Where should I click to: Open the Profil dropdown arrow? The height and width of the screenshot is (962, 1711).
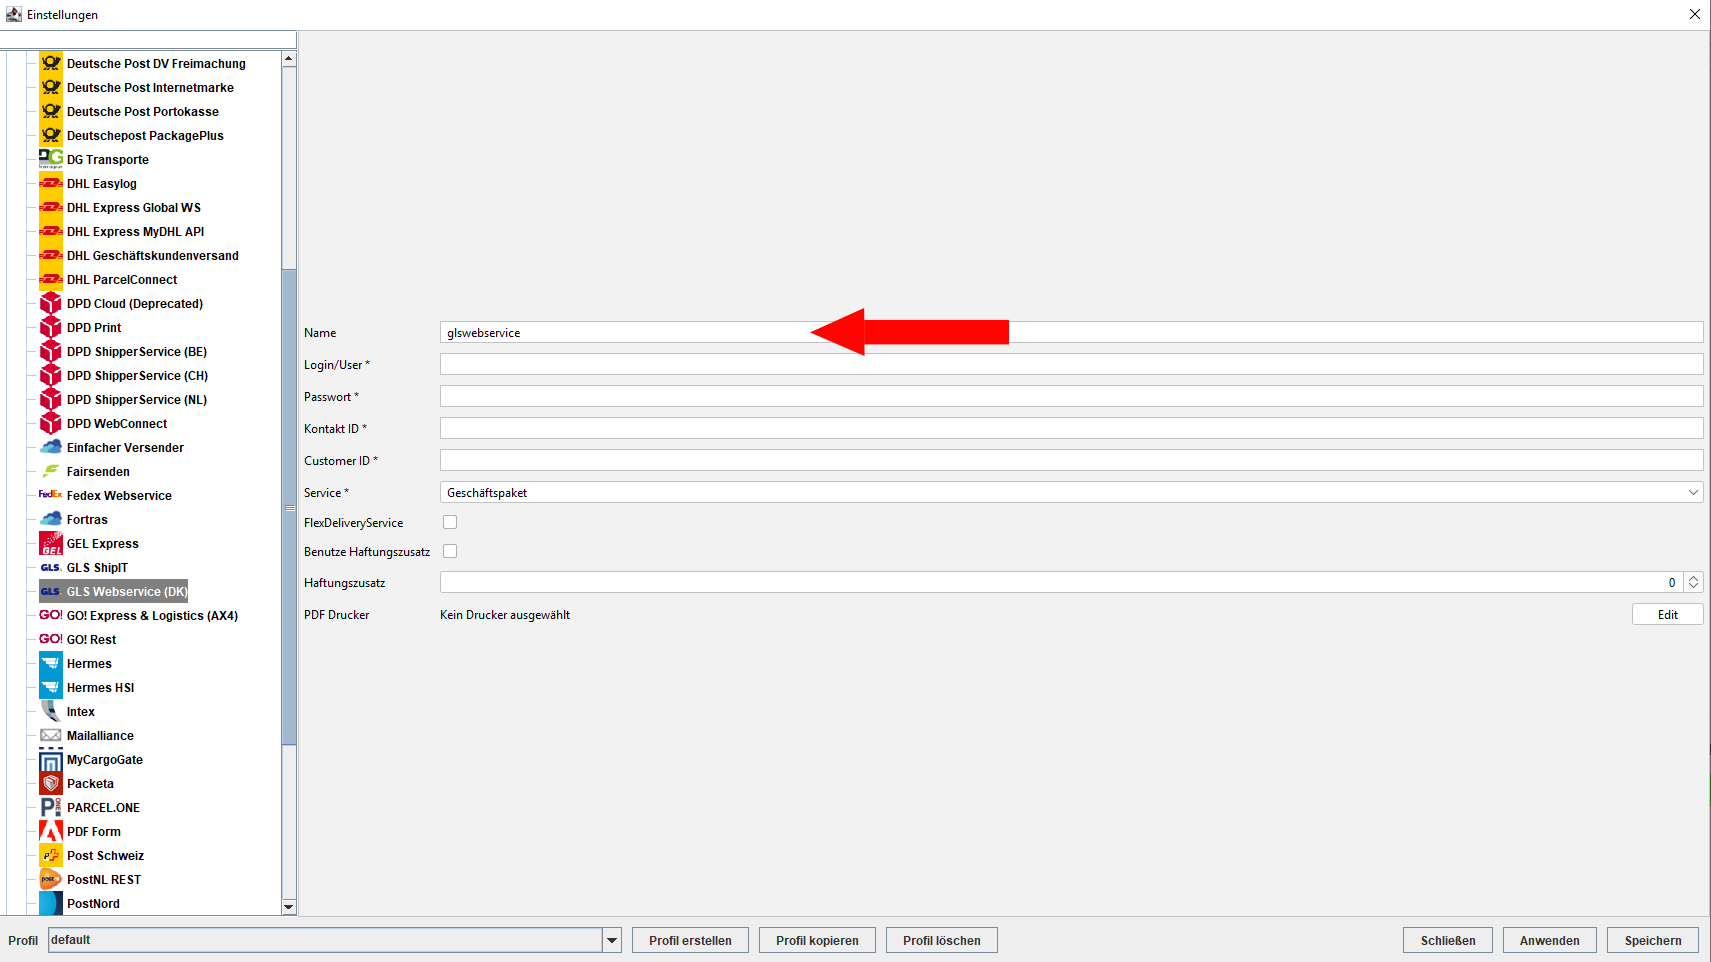[x=612, y=940]
